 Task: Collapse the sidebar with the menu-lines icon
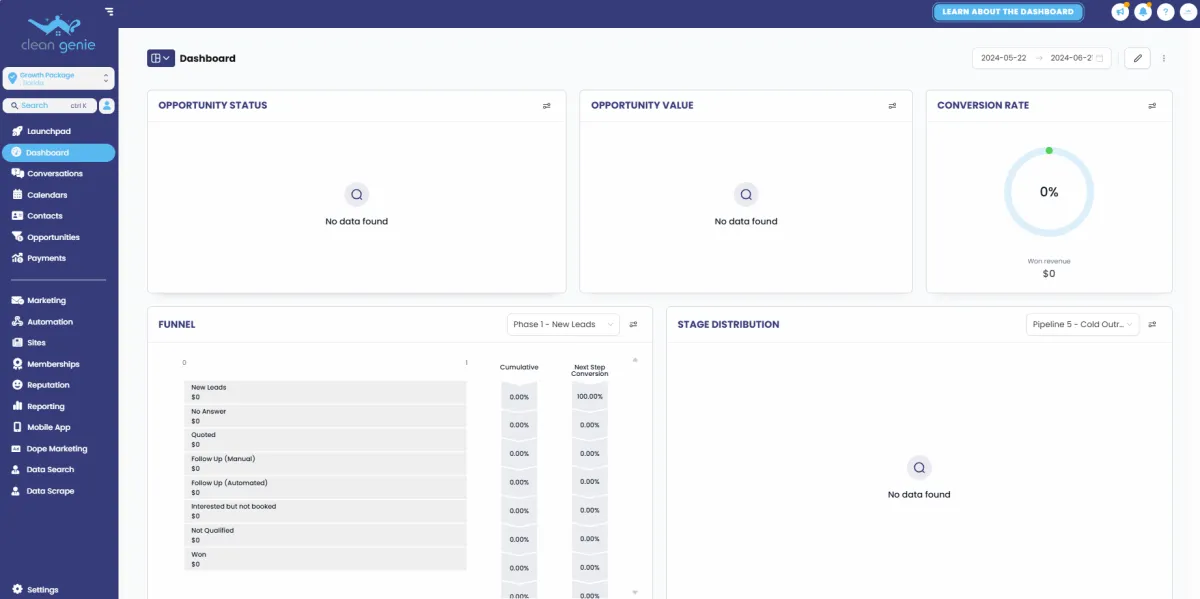[109, 12]
